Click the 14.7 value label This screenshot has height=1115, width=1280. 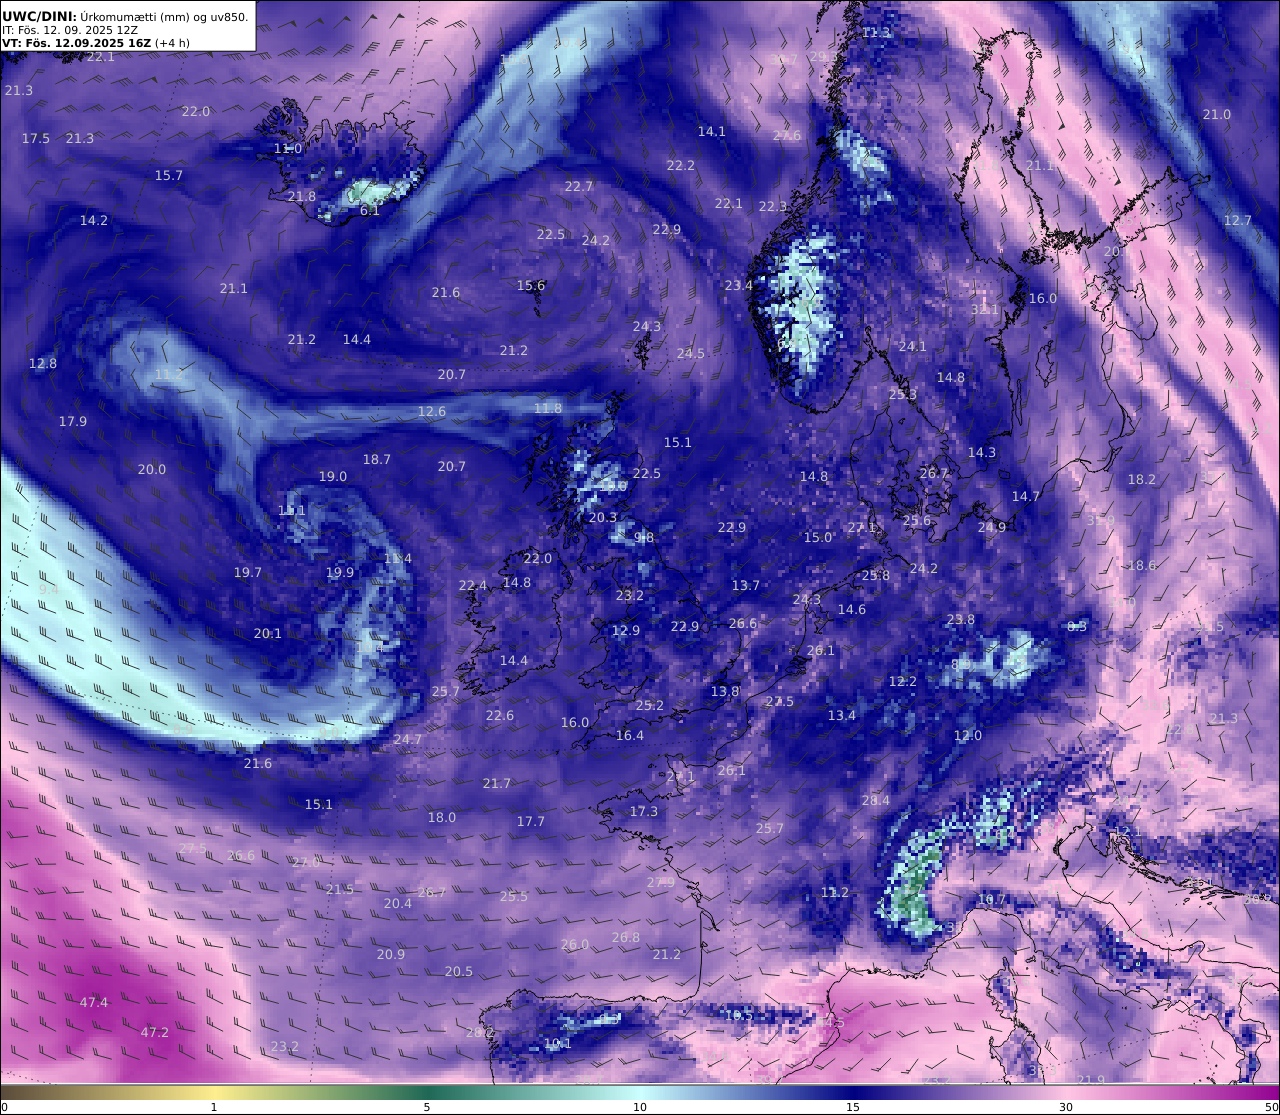1026,496
